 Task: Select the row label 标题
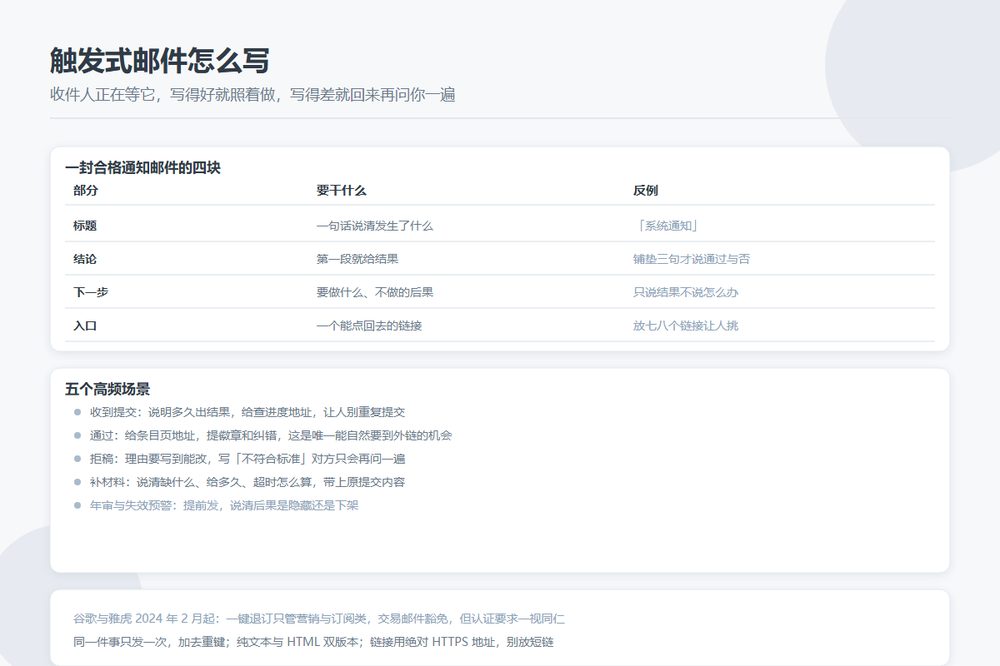coord(85,225)
